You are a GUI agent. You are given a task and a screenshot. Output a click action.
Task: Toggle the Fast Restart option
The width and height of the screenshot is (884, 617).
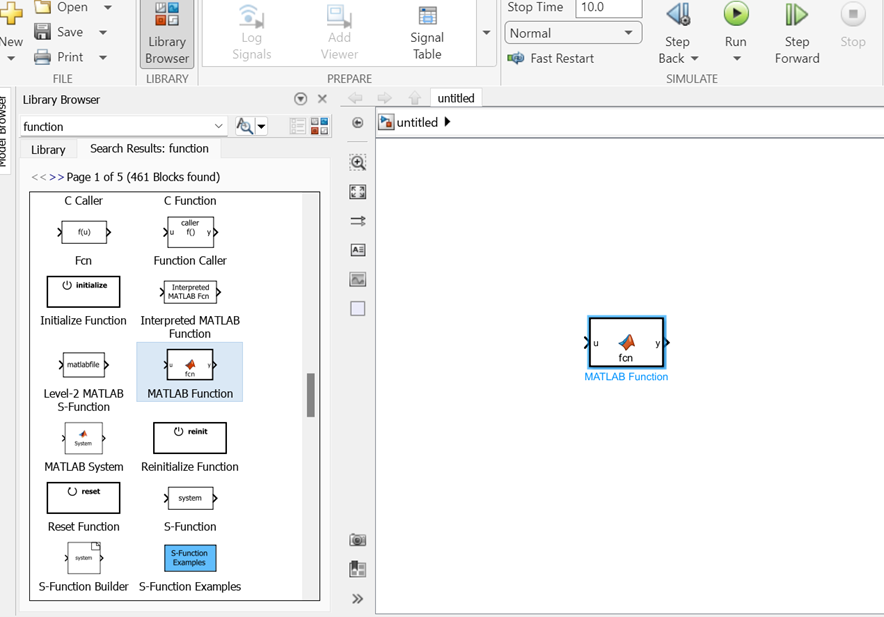pos(551,58)
